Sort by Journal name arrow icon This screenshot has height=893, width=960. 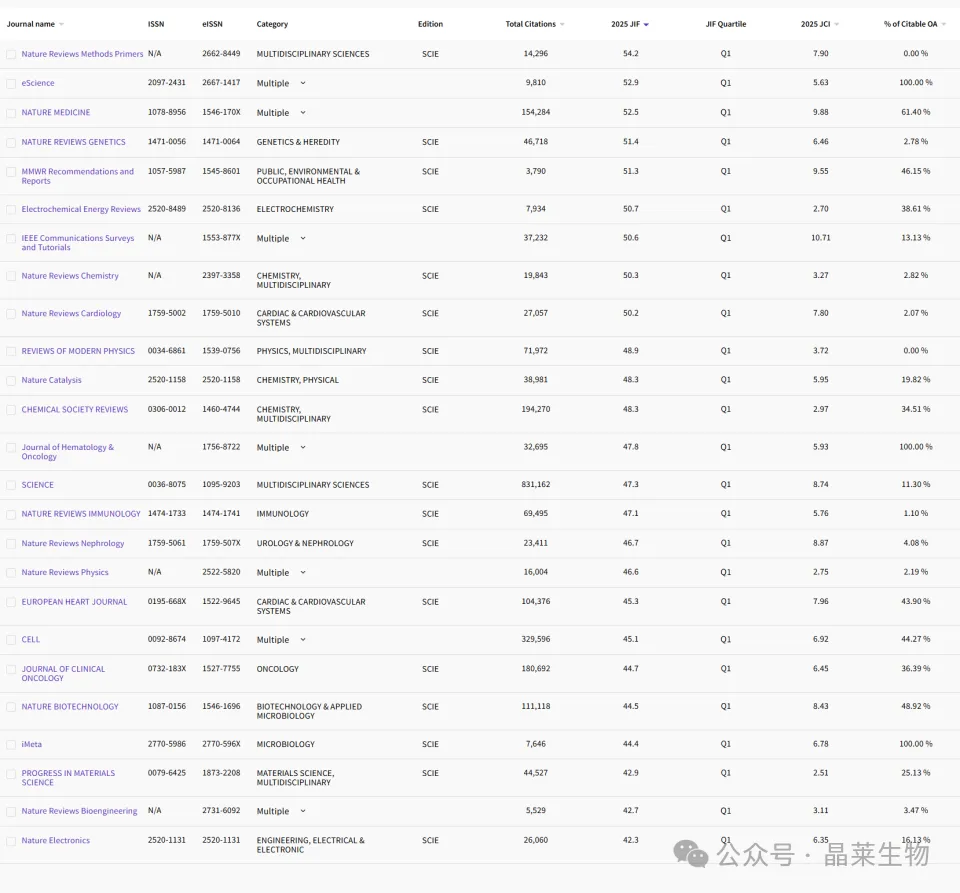(x=61, y=24)
